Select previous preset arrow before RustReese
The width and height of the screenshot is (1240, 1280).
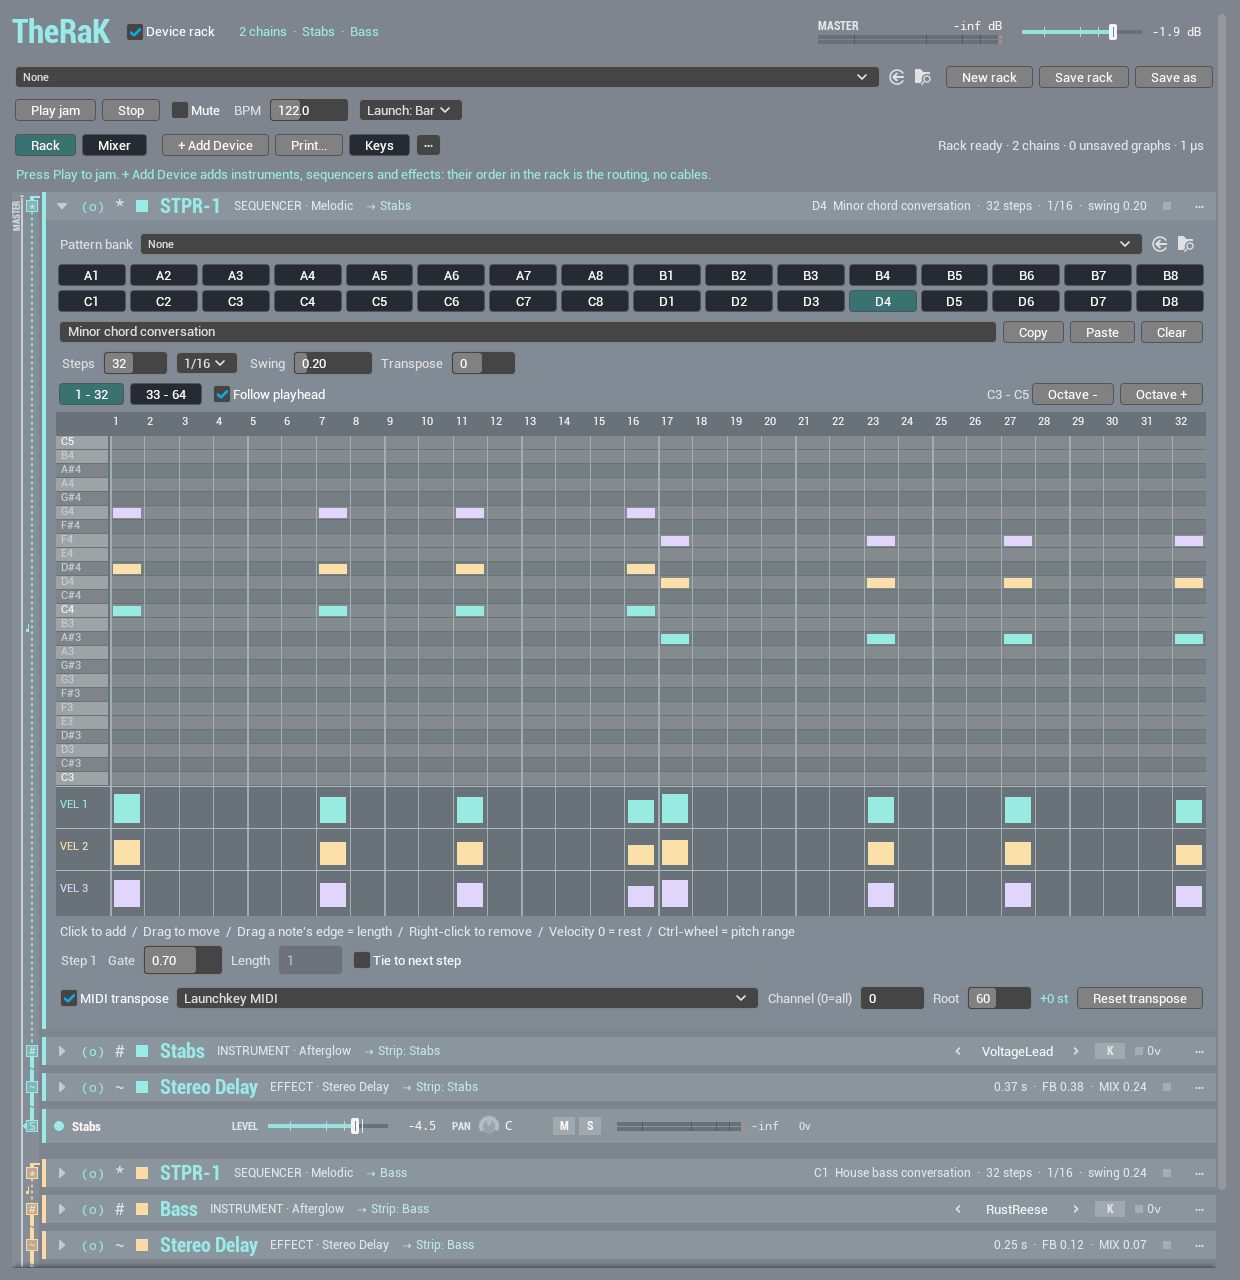958,1209
